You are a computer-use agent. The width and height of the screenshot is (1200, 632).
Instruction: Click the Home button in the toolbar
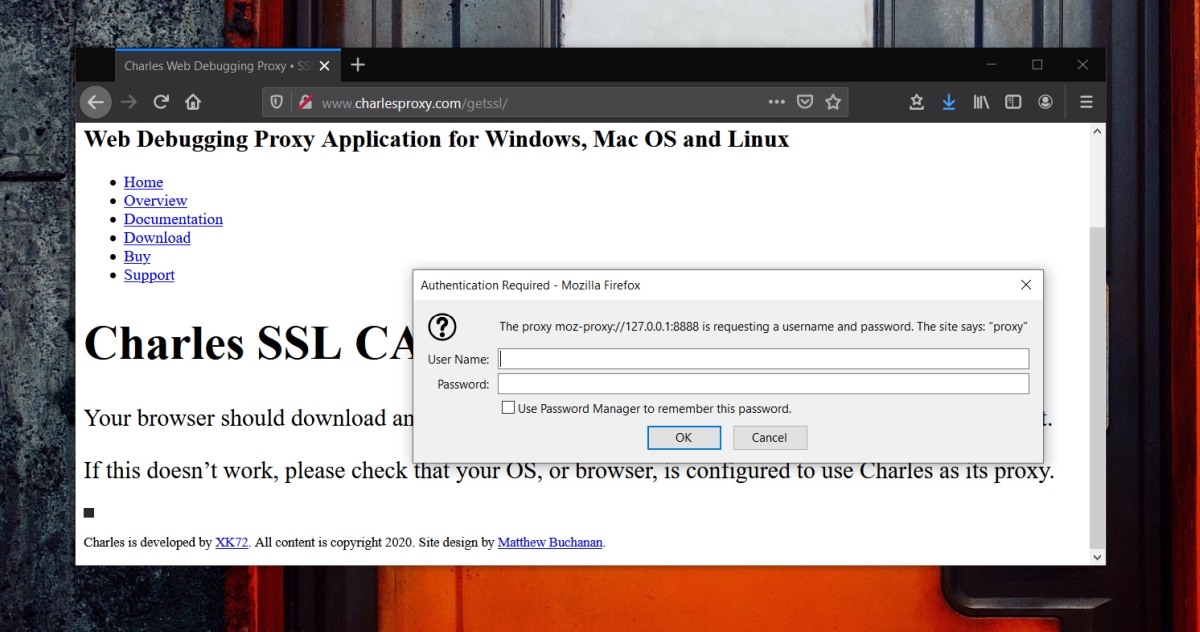pyautogui.click(x=192, y=101)
